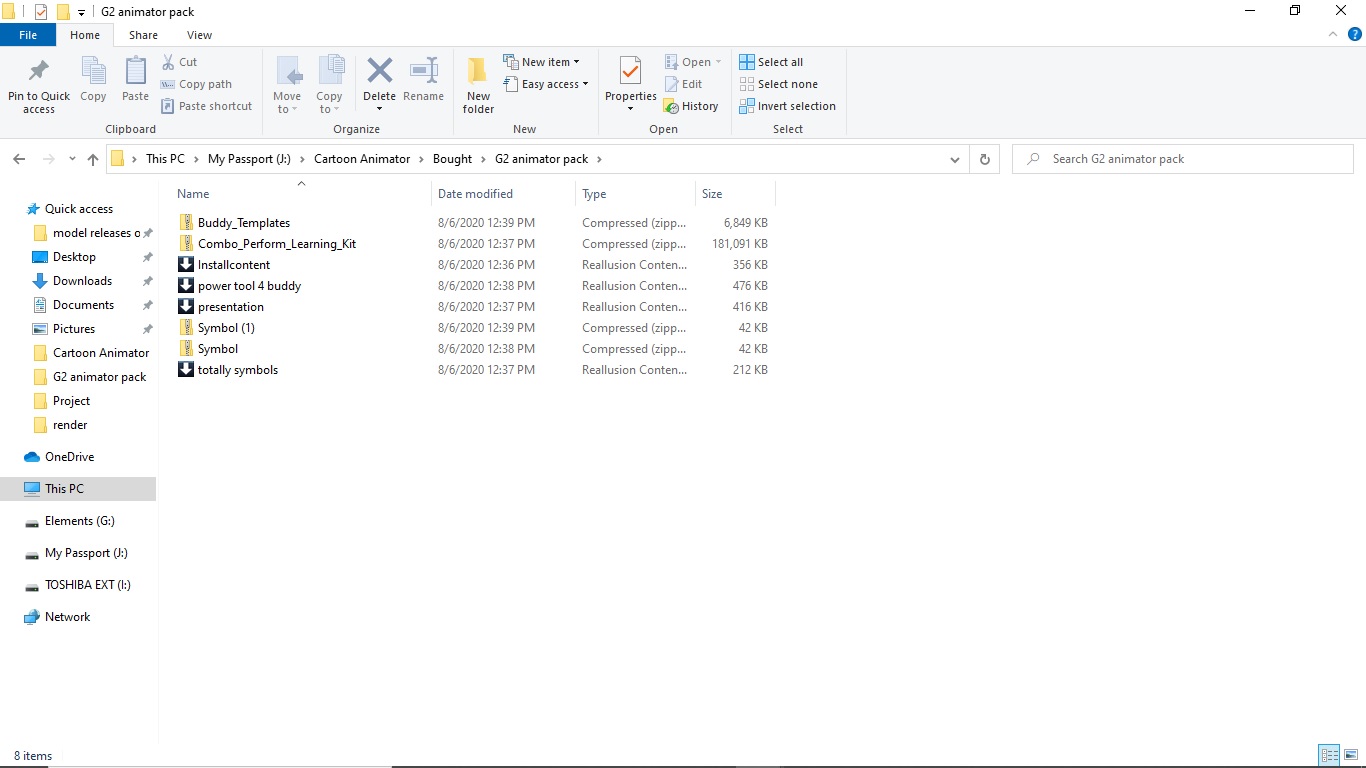Screen dimensions: 1366x768
Task: Click the Paste ribbon icon
Action: [x=135, y=71]
